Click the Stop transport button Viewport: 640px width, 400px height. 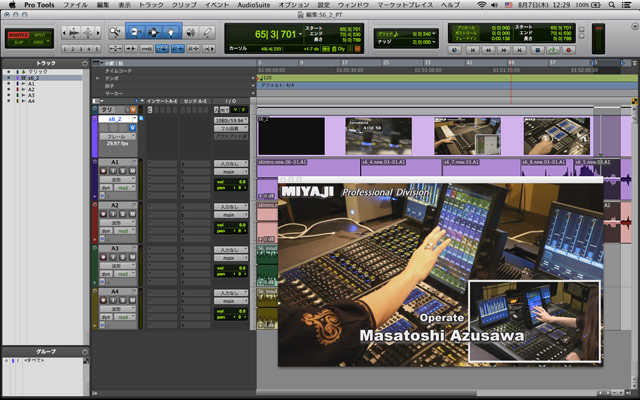click(x=537, y=50)
